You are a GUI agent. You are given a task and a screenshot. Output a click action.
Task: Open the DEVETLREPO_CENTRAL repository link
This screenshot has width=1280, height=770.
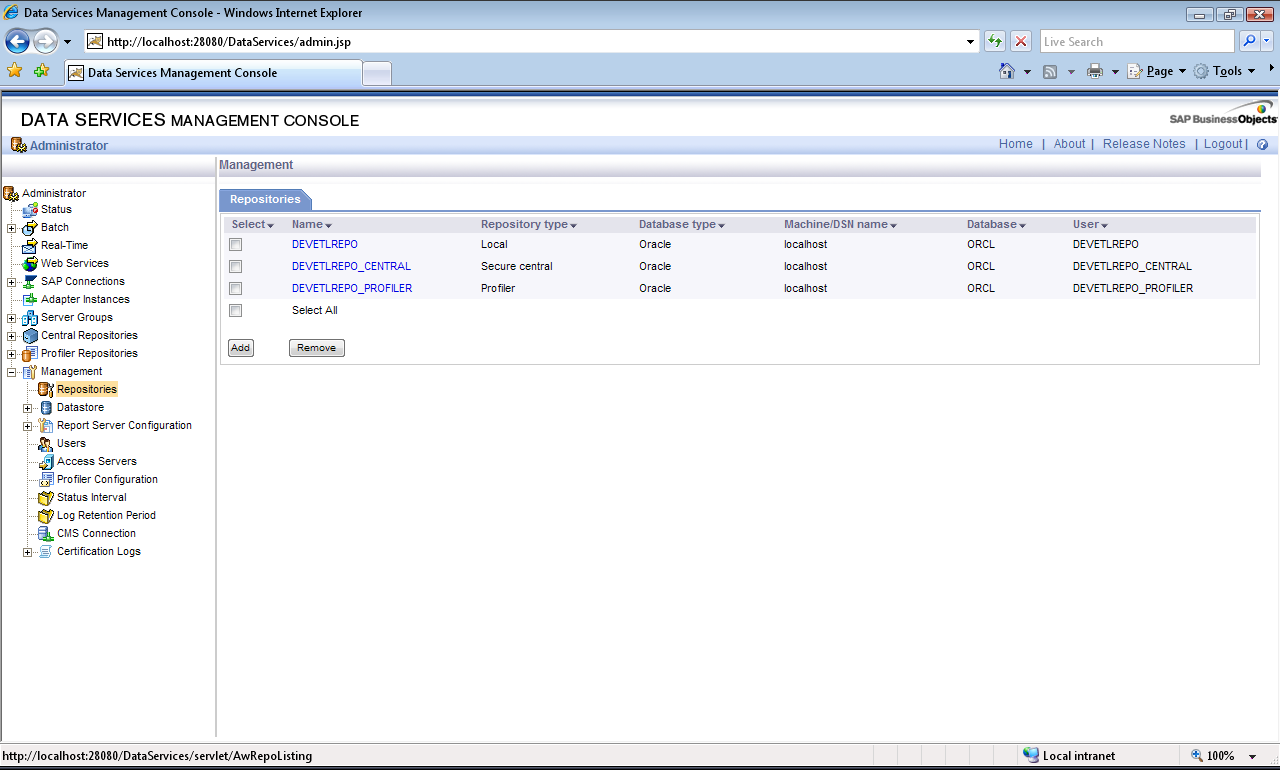(x=351, y=267)
